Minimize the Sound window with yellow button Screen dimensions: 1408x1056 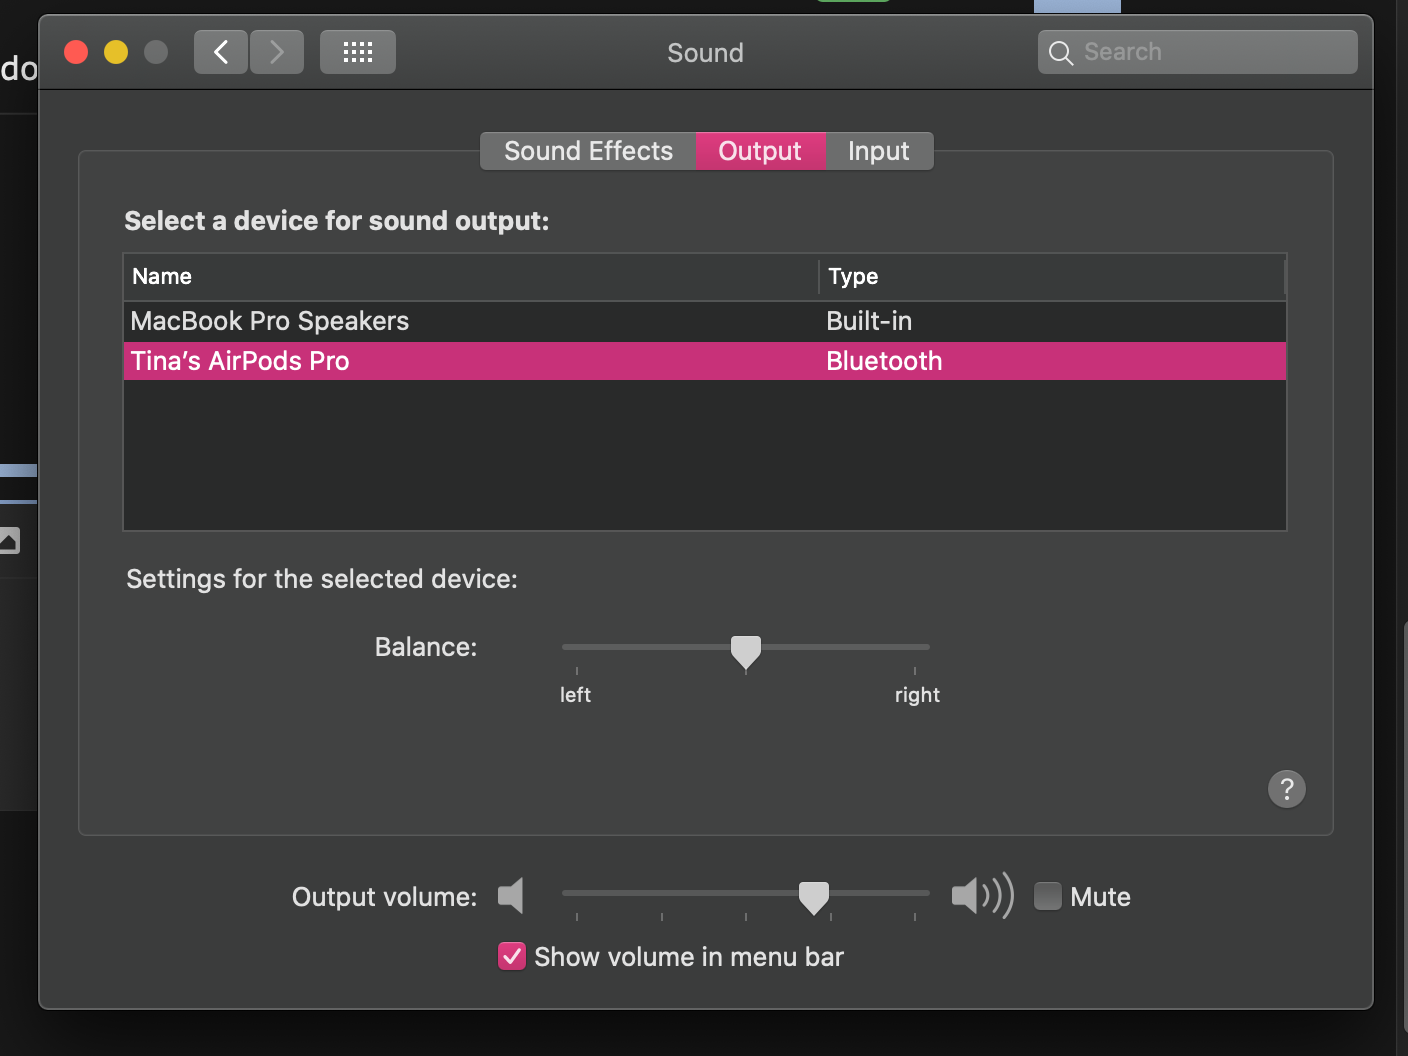tap(116, 52)
